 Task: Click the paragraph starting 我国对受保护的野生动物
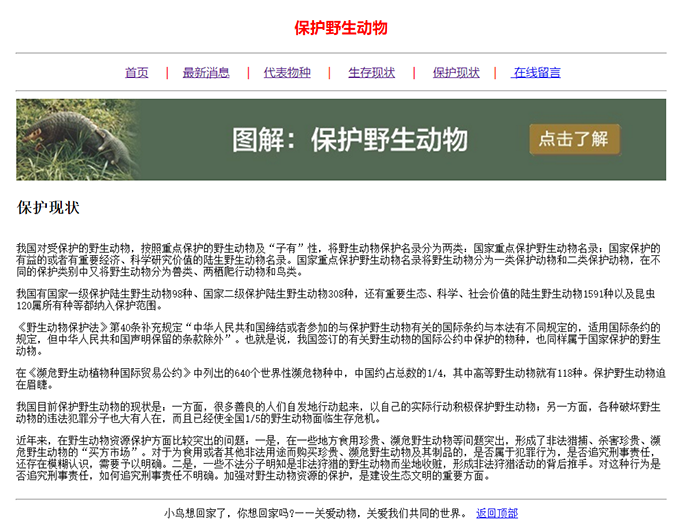(x=340, y=259)
